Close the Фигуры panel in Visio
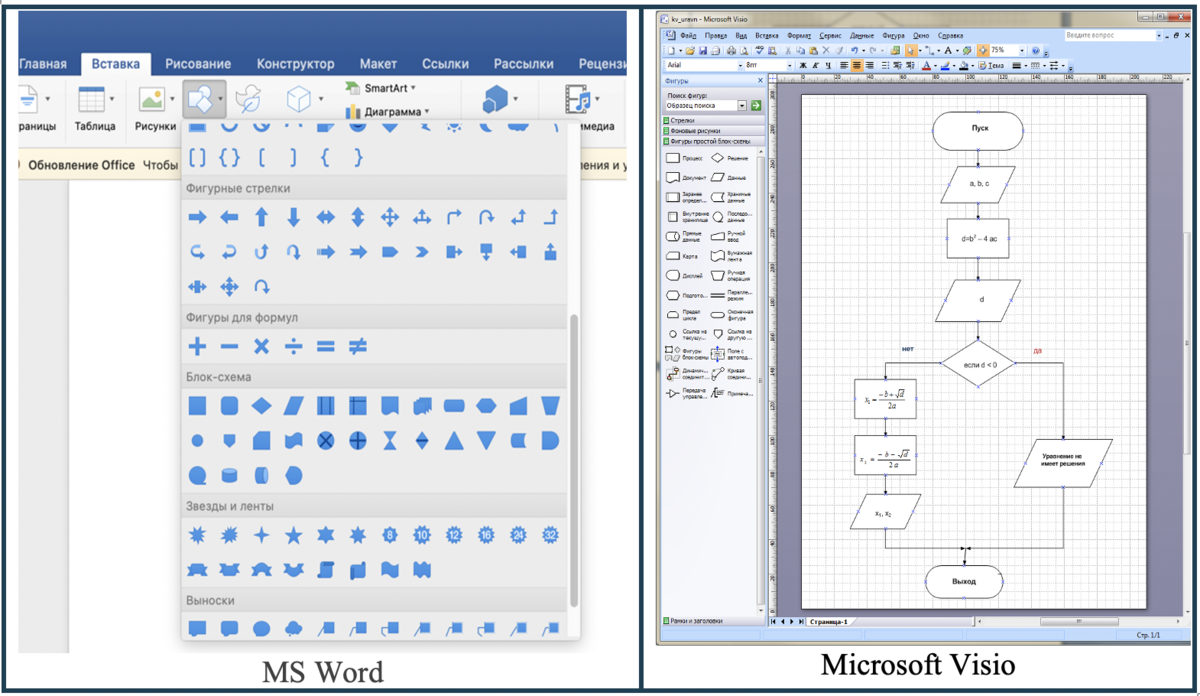1200x696 pixels. point(760,81)
